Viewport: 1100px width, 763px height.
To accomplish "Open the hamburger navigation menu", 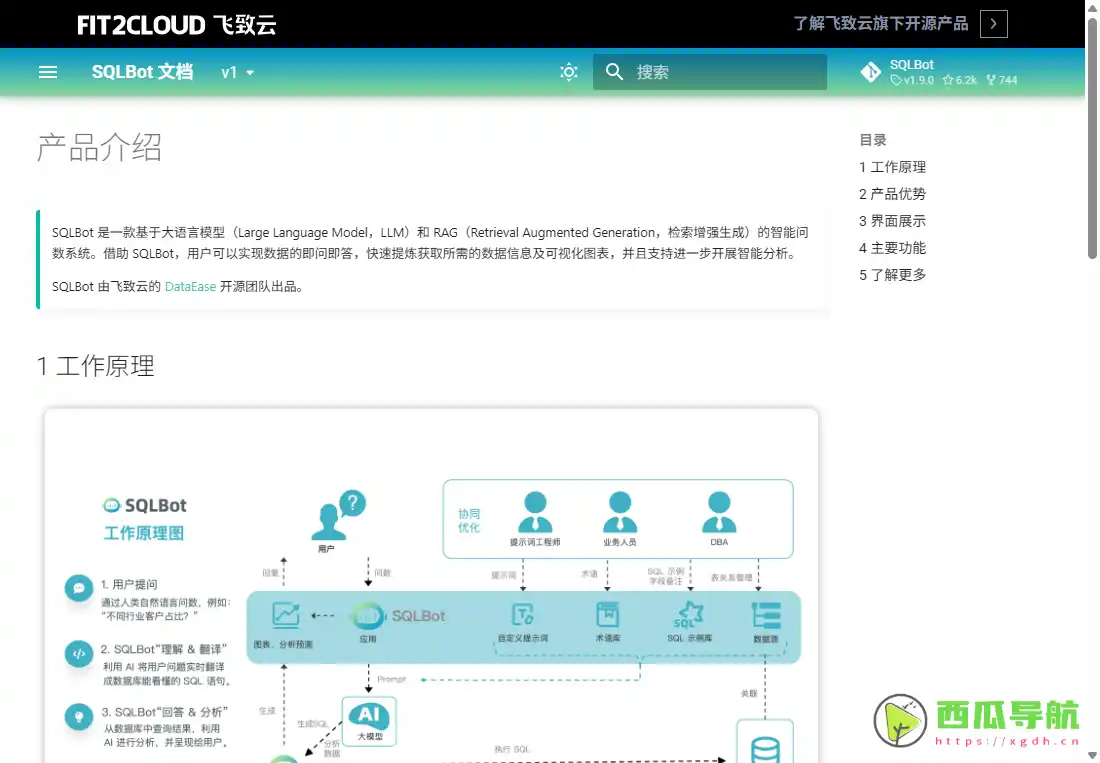I will [x=48, y=72].
